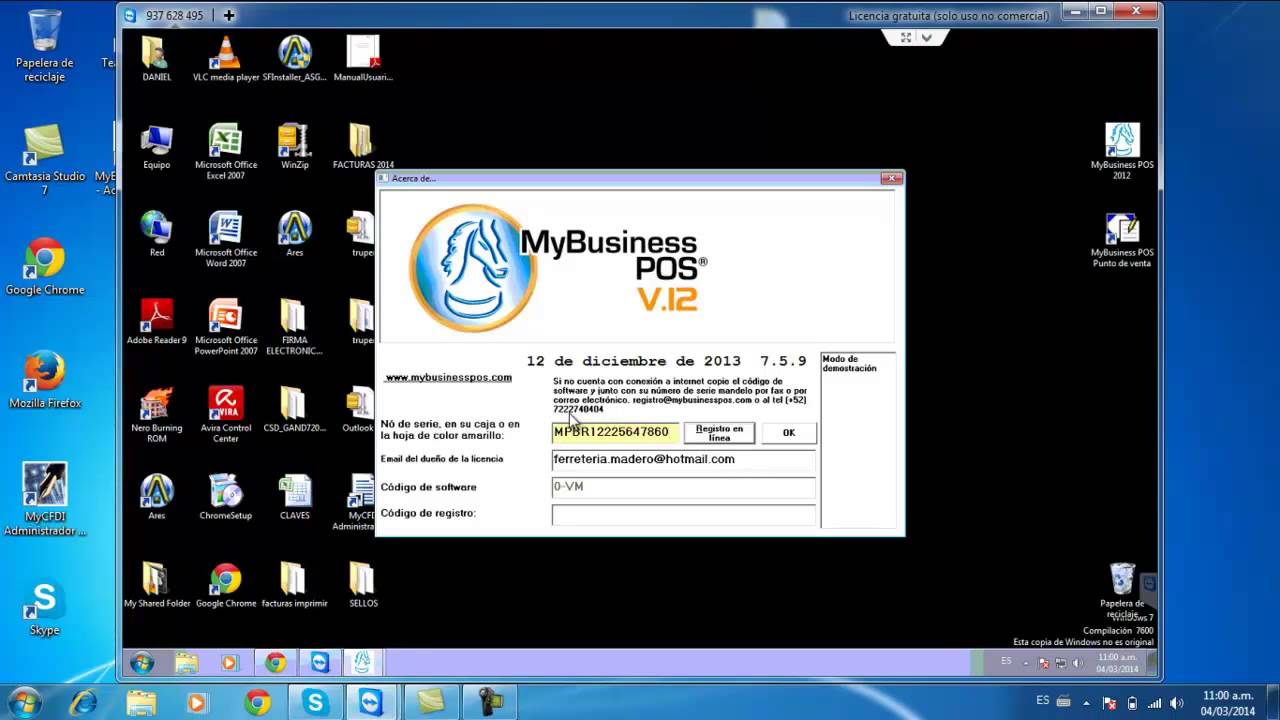This screenshot has width=1280, height=720.
Task: Open Skype from the local taskbar
Action: point(315,702)
